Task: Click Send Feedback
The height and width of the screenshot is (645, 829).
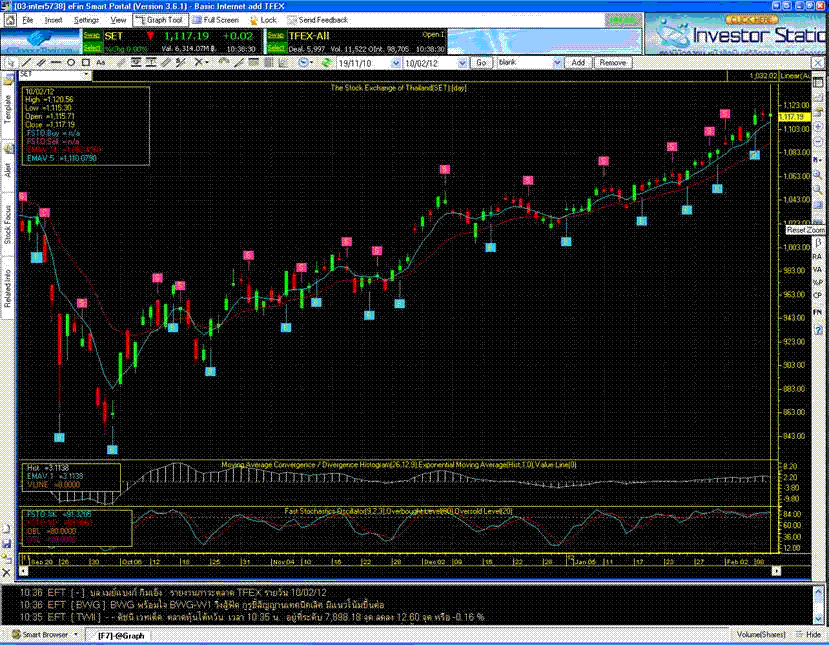Action: click(x=318, y=20)
